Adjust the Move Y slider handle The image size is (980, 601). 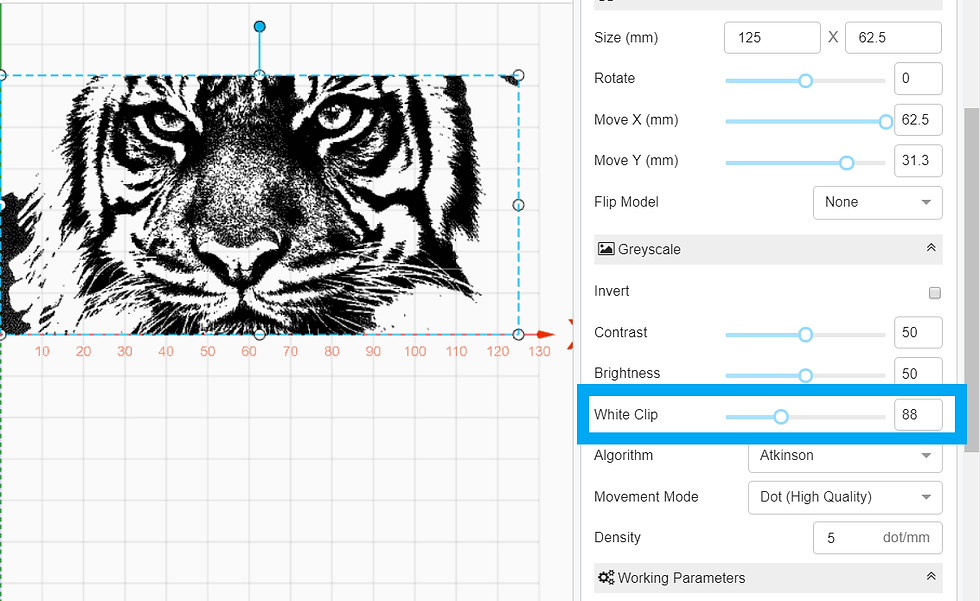846,163
